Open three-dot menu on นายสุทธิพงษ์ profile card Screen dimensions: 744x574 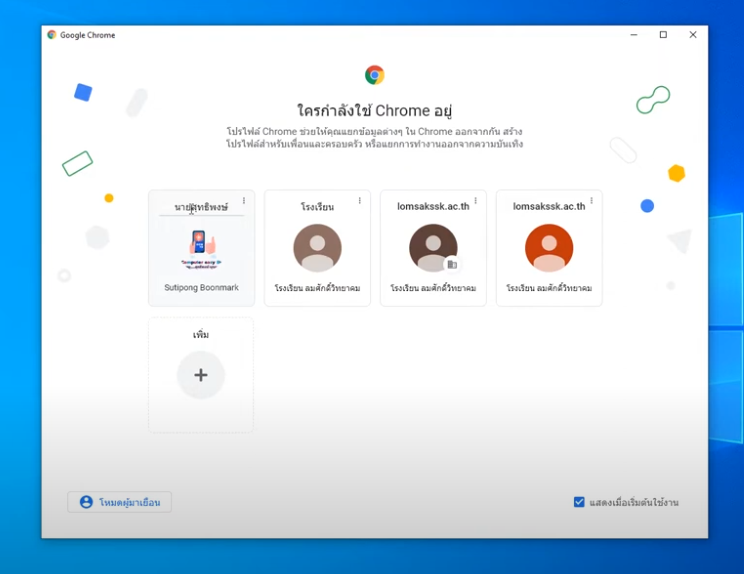click(x=244, y=201)
